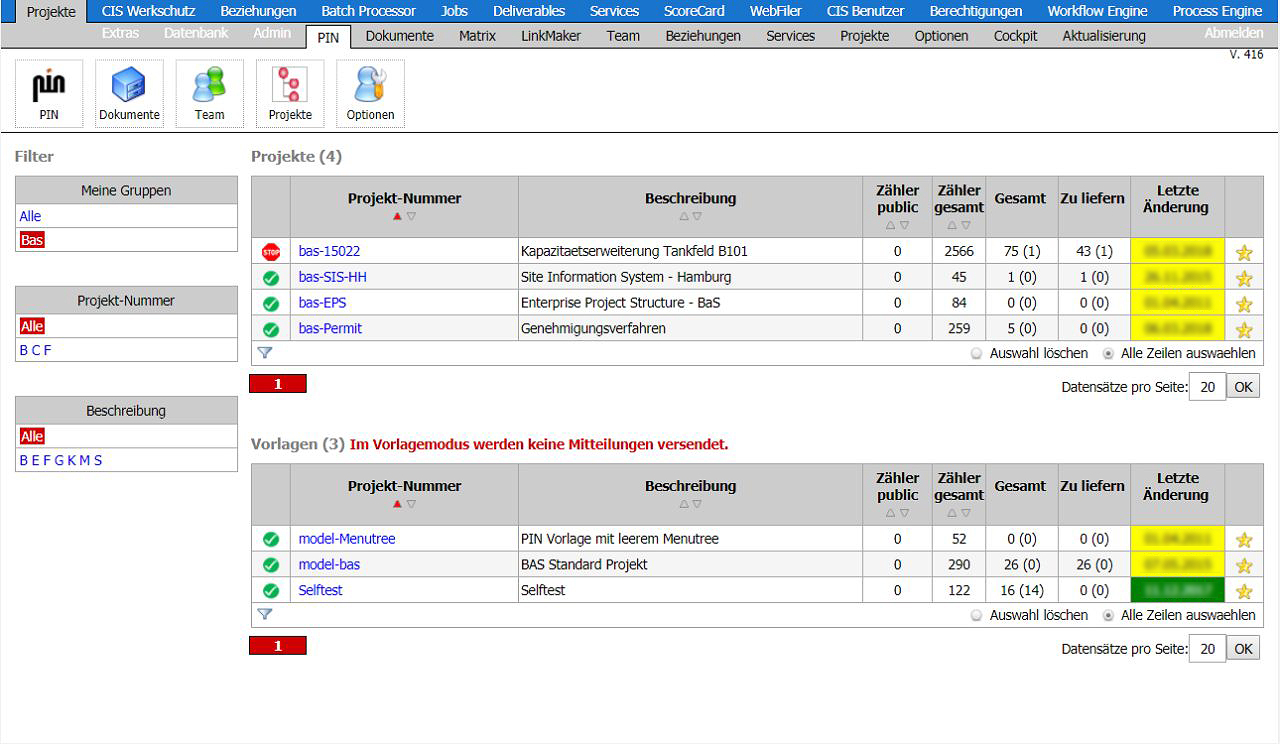The width and height of the screenshot is (1280, 744).
Task: Click the red stop icon for bas-15022
Action: [270, 251]
